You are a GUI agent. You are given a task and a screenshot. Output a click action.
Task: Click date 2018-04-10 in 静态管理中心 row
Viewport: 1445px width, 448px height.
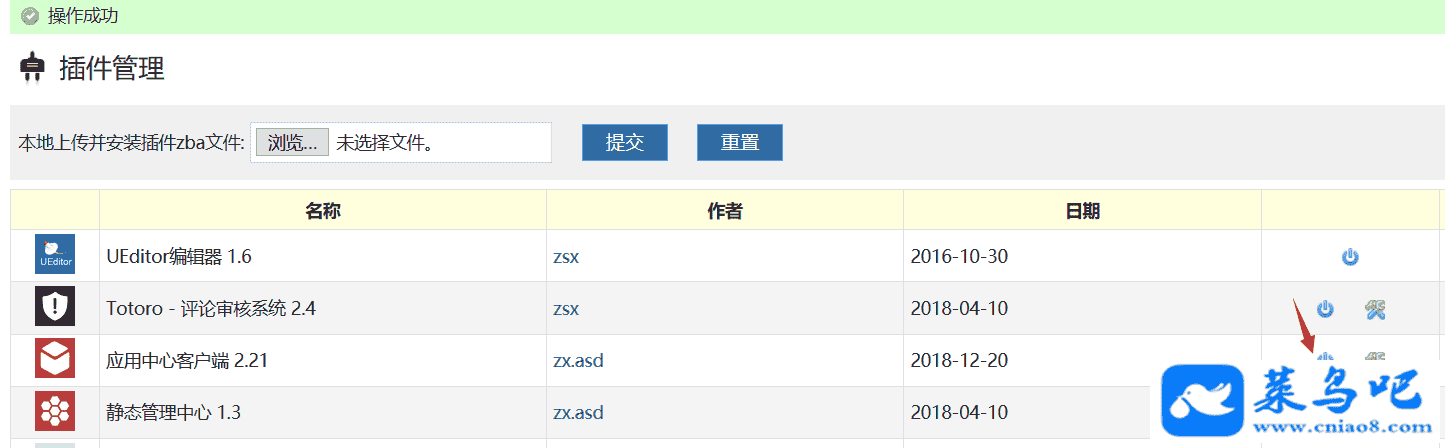[x=959, y=412]
